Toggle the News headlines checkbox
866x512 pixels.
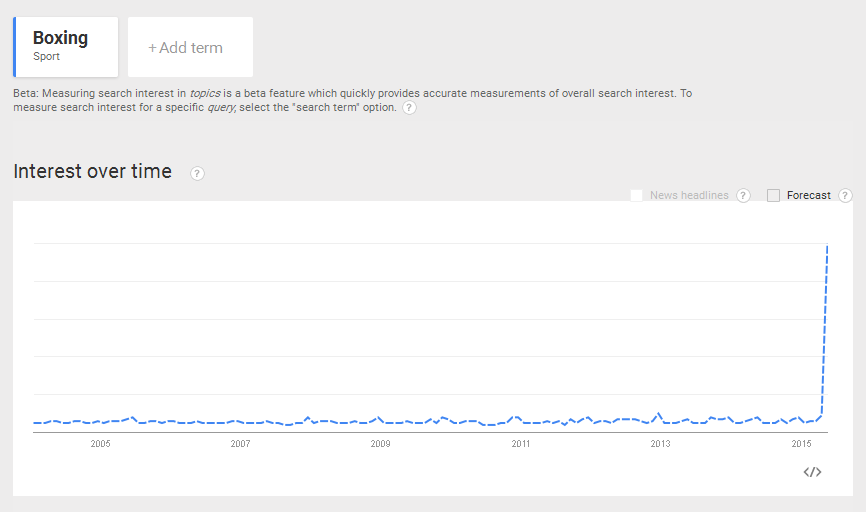(x=636, y=195)
